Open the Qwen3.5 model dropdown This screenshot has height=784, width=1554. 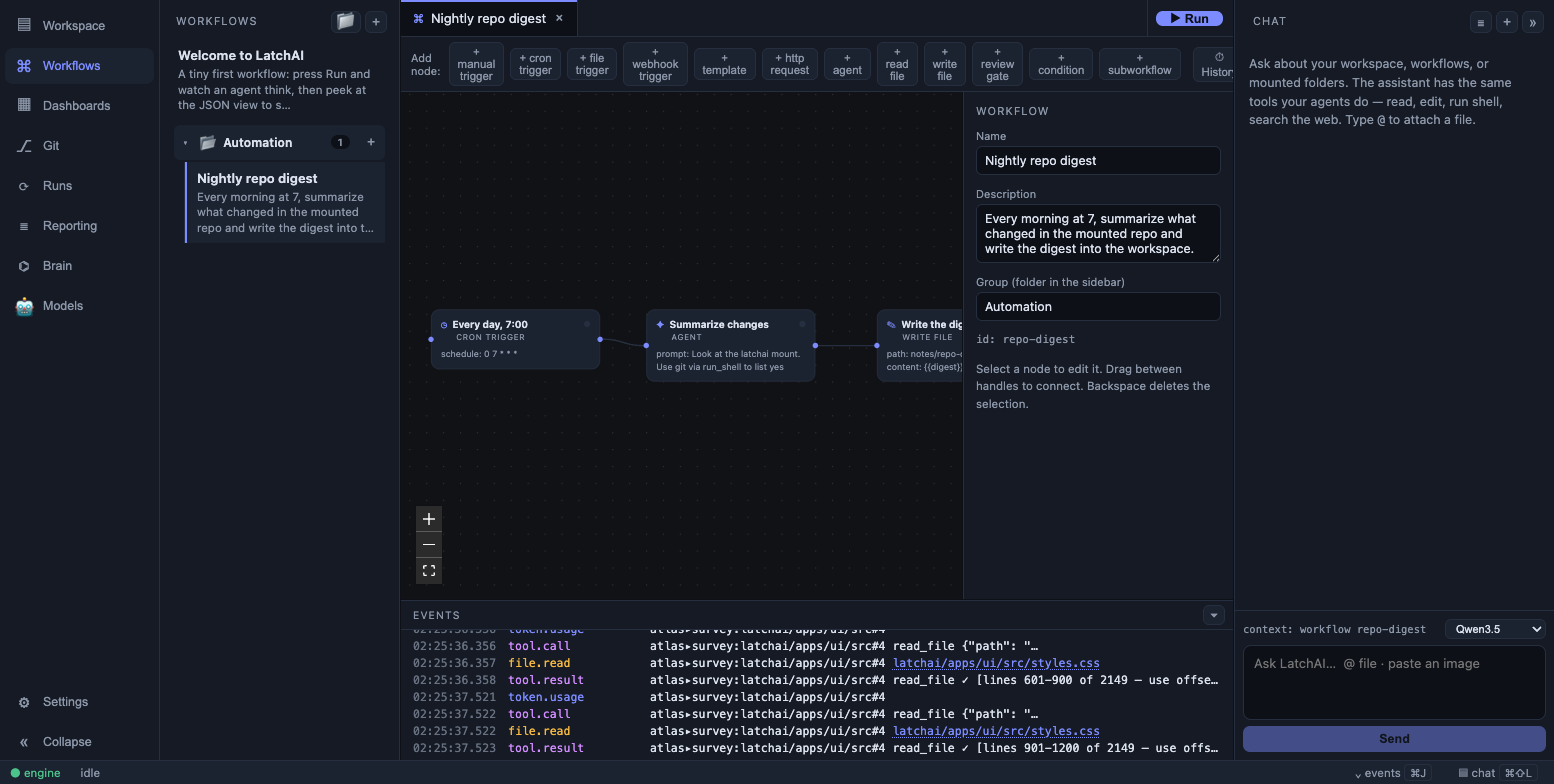[1495, 629]
